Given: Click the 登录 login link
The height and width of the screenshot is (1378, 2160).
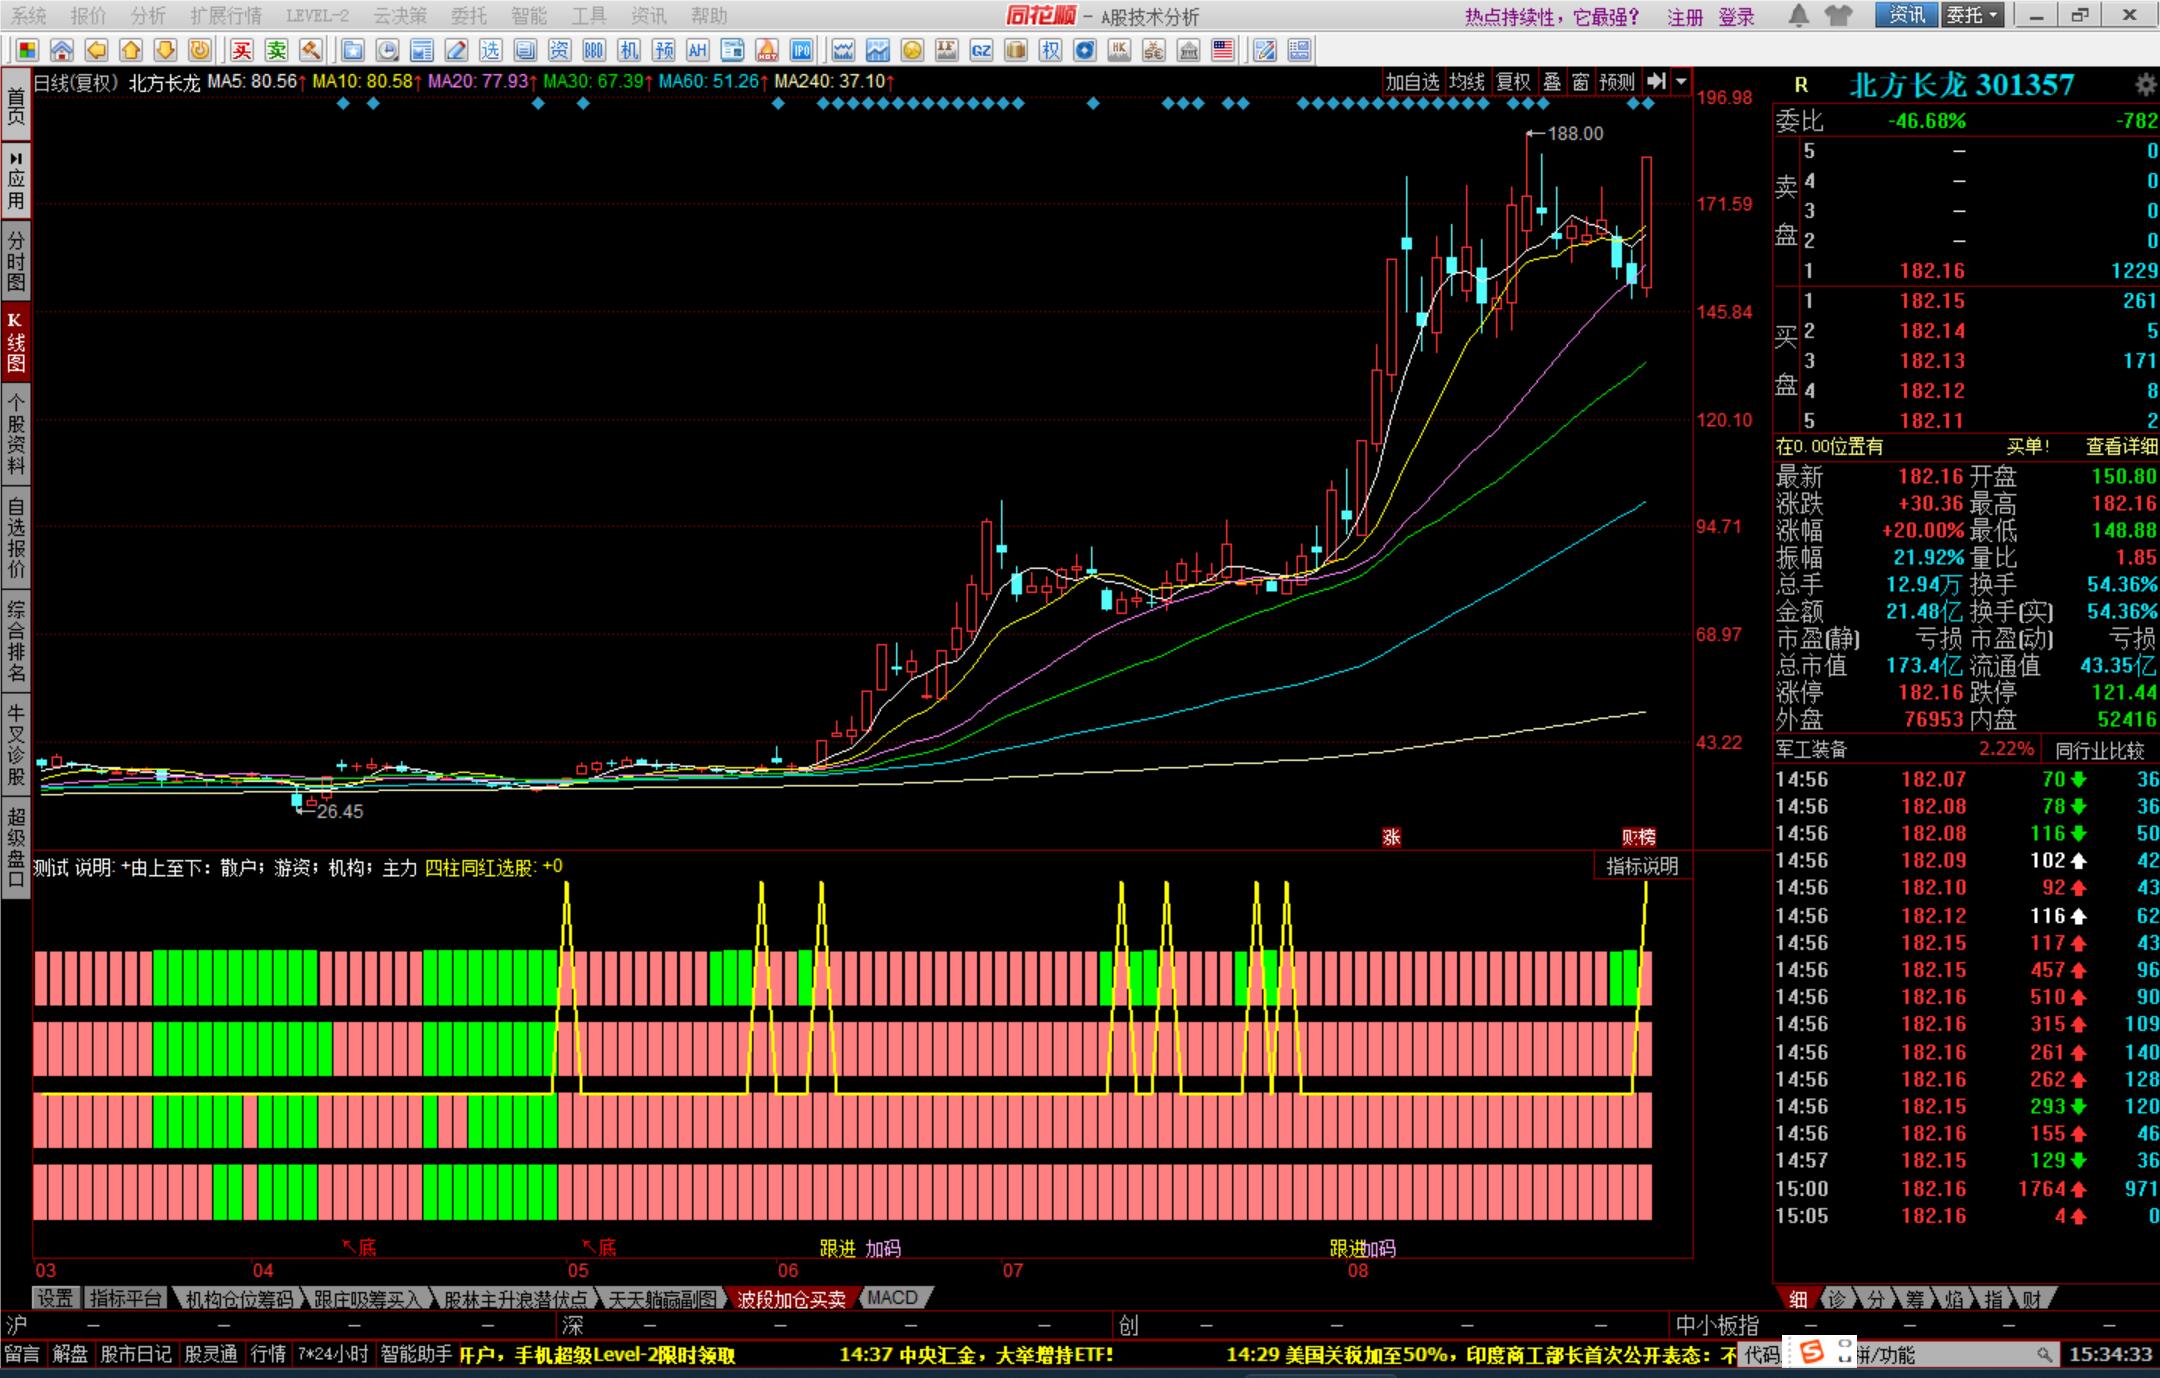Looking at the screenshot, I should (1736, 17).
